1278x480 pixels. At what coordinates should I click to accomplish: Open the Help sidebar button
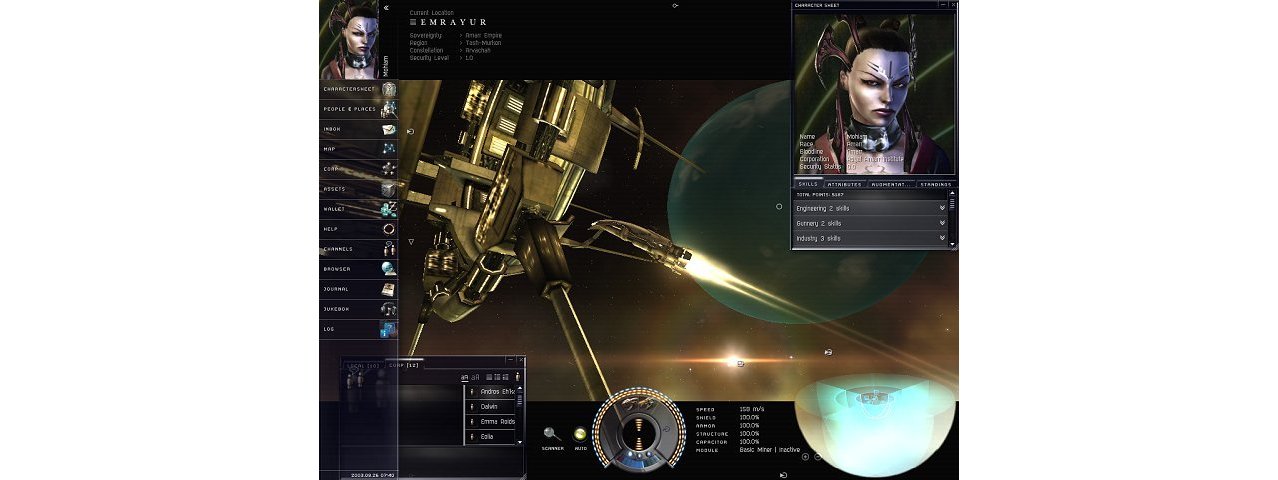358,229
